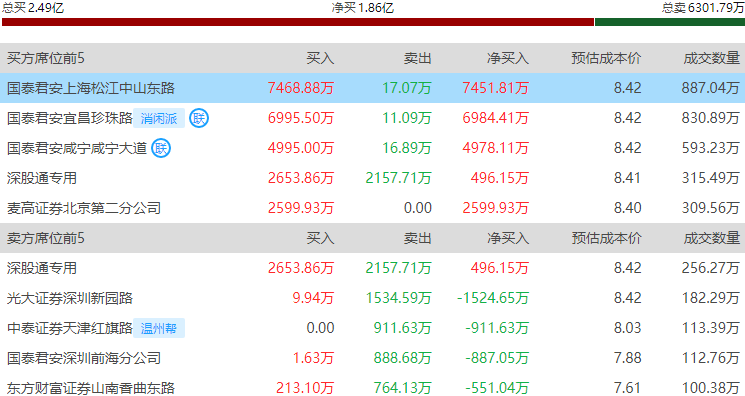Click sell amount 911.63万
The height and width of the screenshot is (396, 745).
point(402,328)
